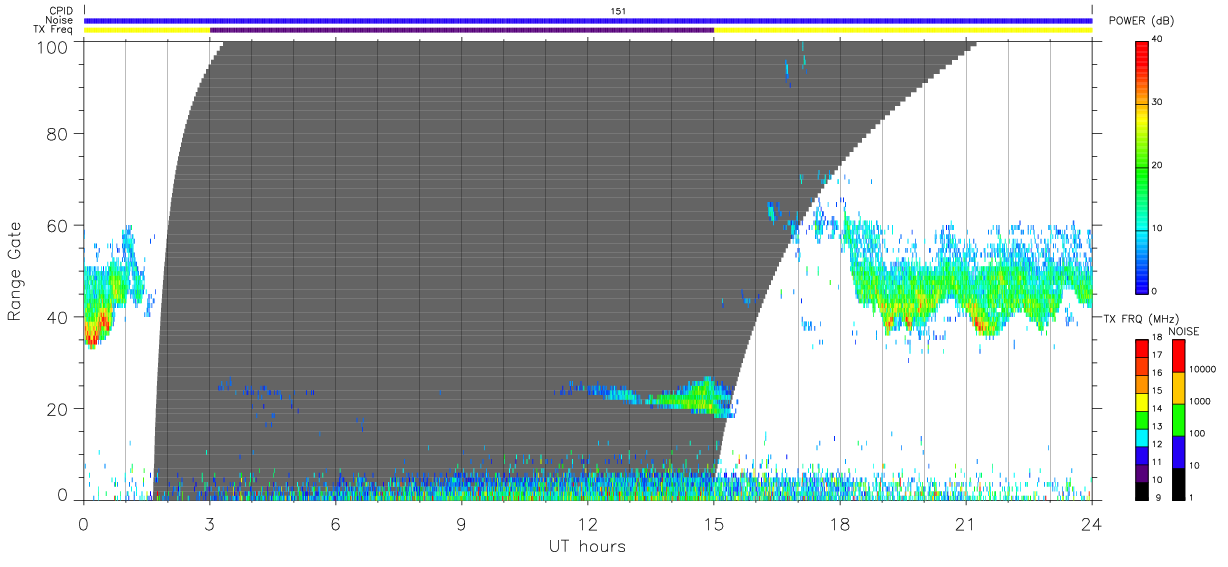Viewport: 1228px width, 567px height.
Task: Click the 21 tick label on the UT hours axis
Action: tap(966, 524)
